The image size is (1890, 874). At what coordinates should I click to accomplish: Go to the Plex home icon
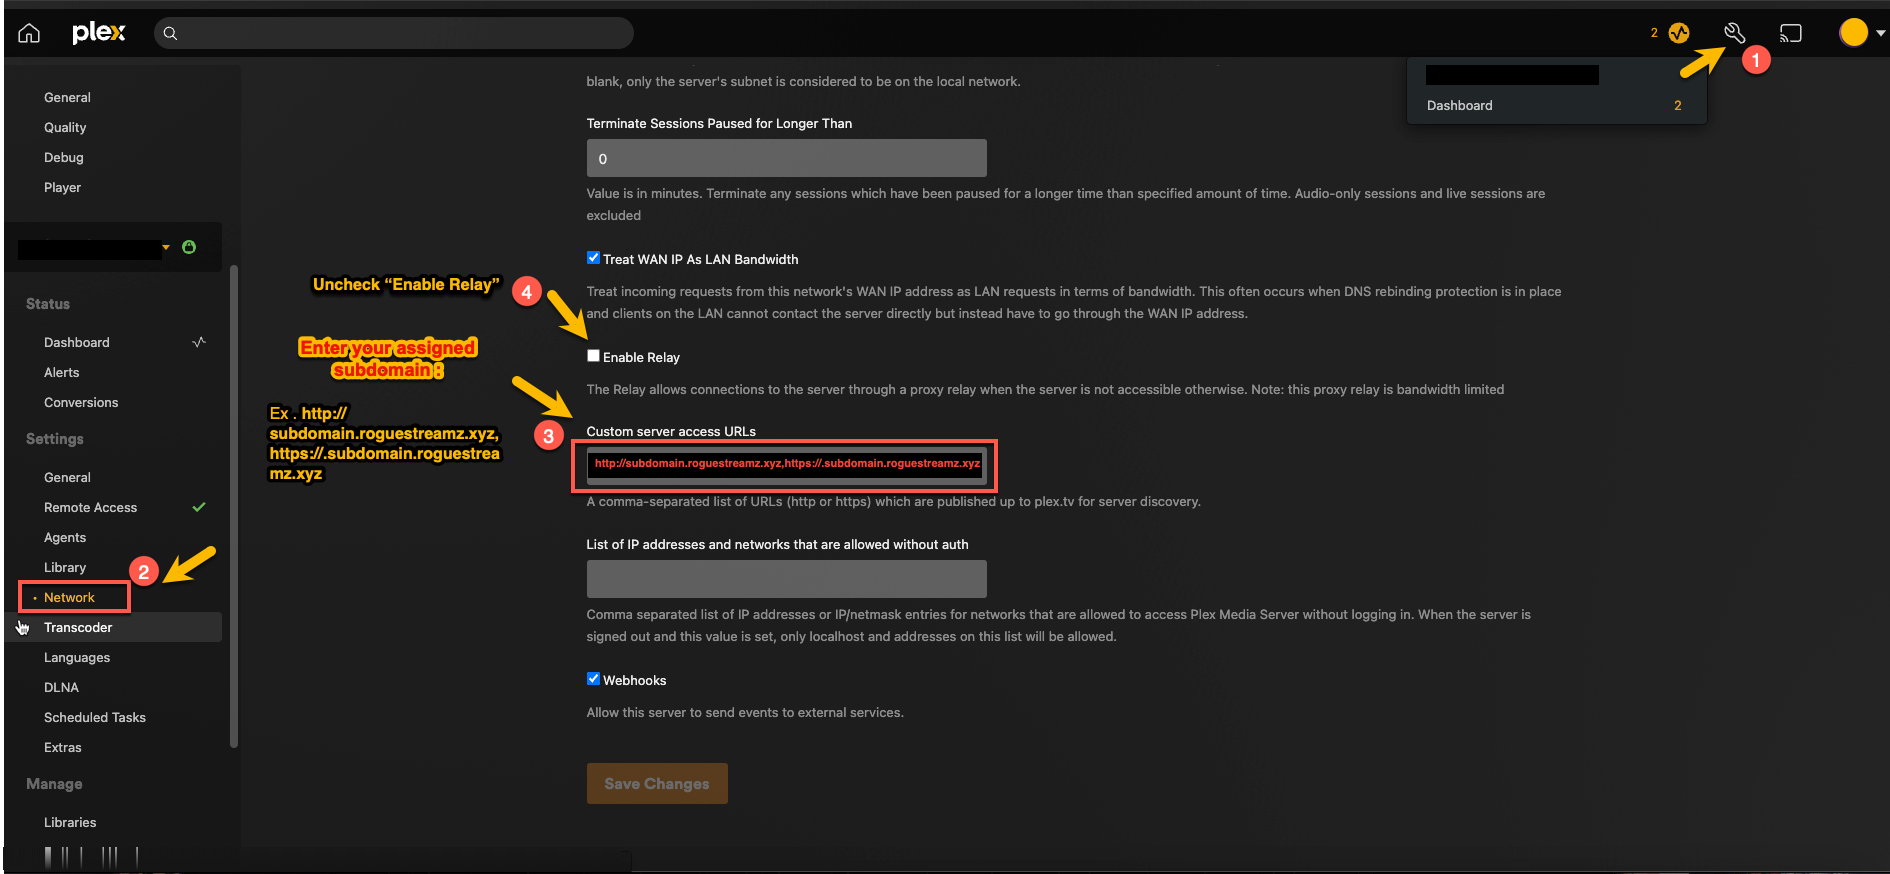coord(29,33)
